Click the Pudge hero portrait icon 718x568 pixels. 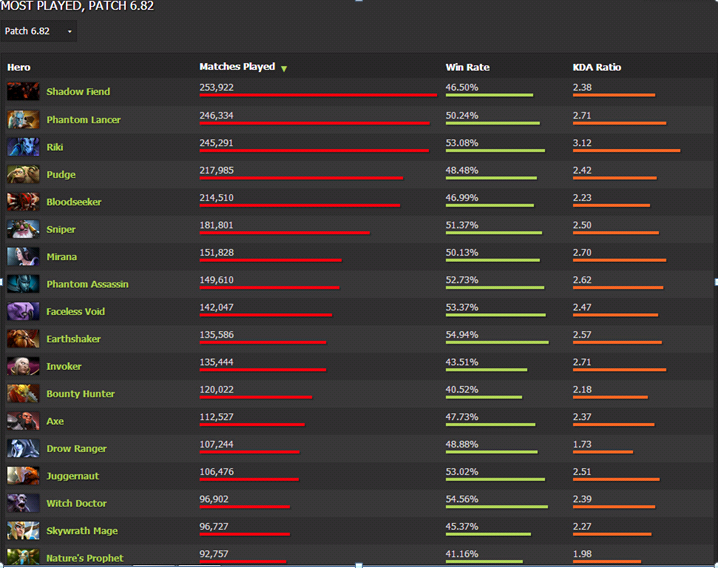(23, 175)
